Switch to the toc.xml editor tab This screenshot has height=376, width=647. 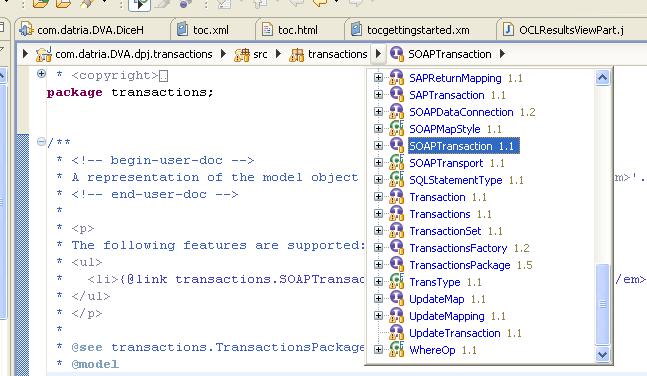click(210, 30)
